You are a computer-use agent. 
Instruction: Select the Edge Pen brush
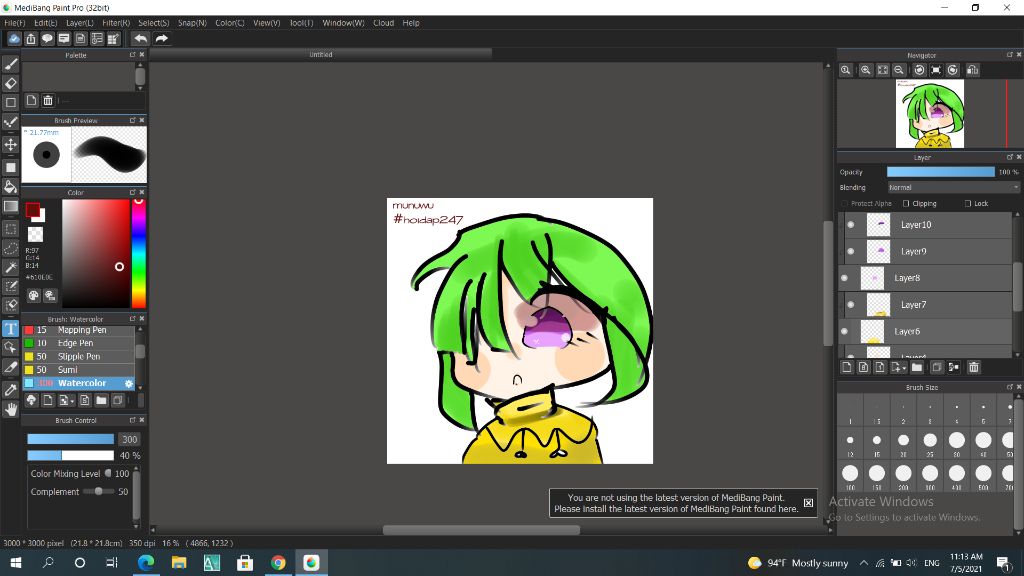tap(78, 343)
